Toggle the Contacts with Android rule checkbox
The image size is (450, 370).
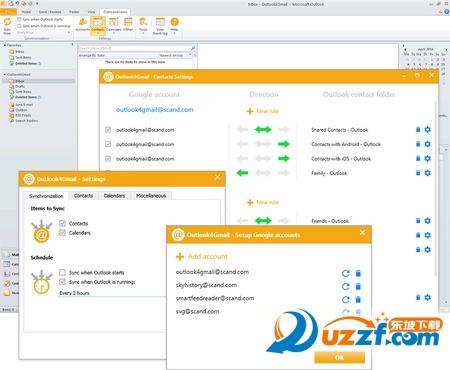click(108, 144)
